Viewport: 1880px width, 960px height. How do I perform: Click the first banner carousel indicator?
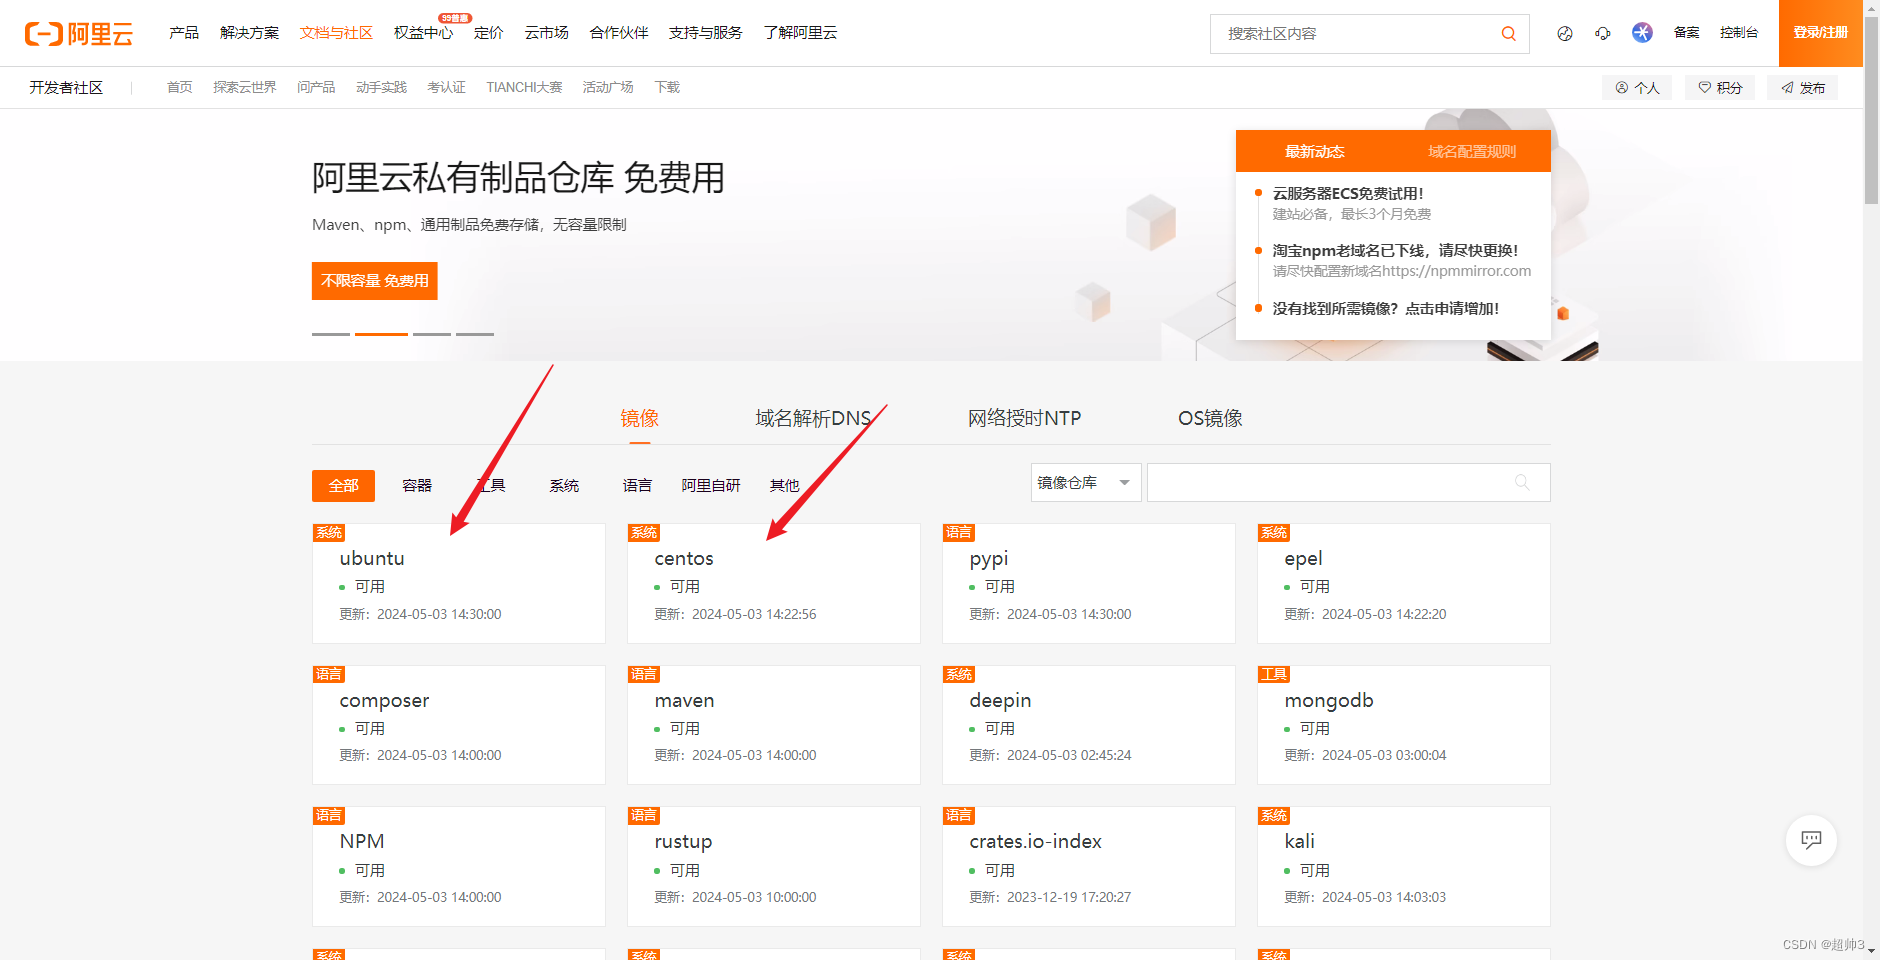click(331, 334)
